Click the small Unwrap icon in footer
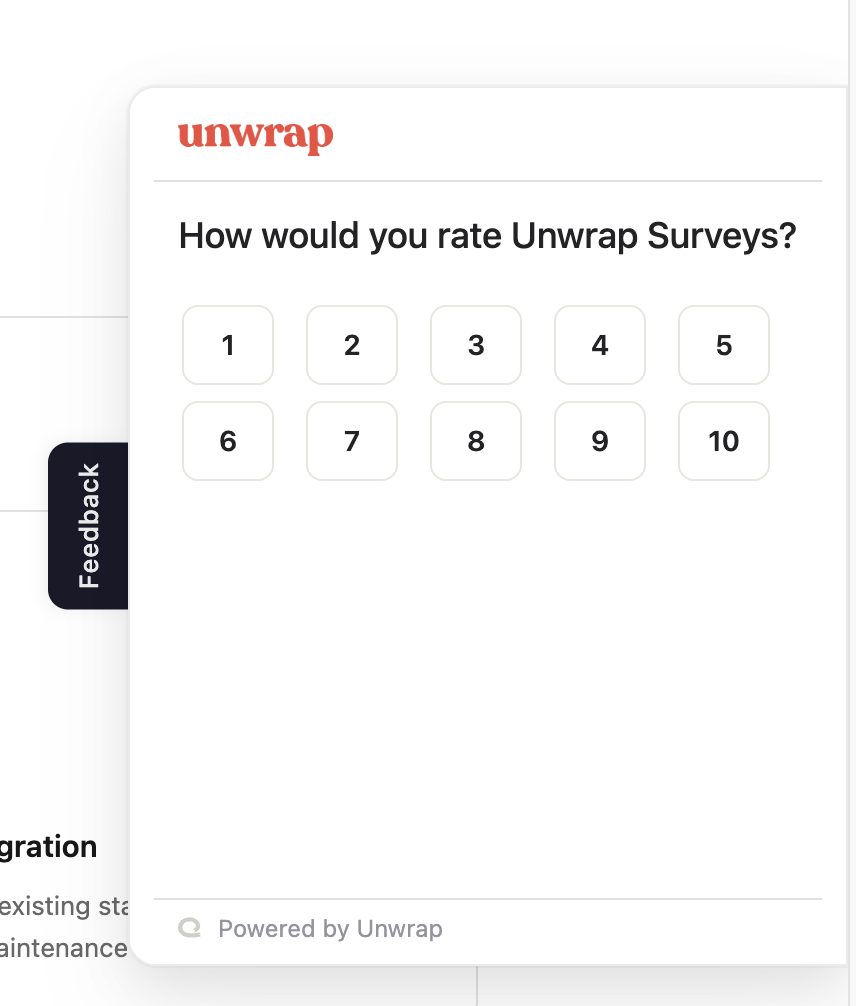The height and width of the screenshot is (1006, 856). [189, 928]
